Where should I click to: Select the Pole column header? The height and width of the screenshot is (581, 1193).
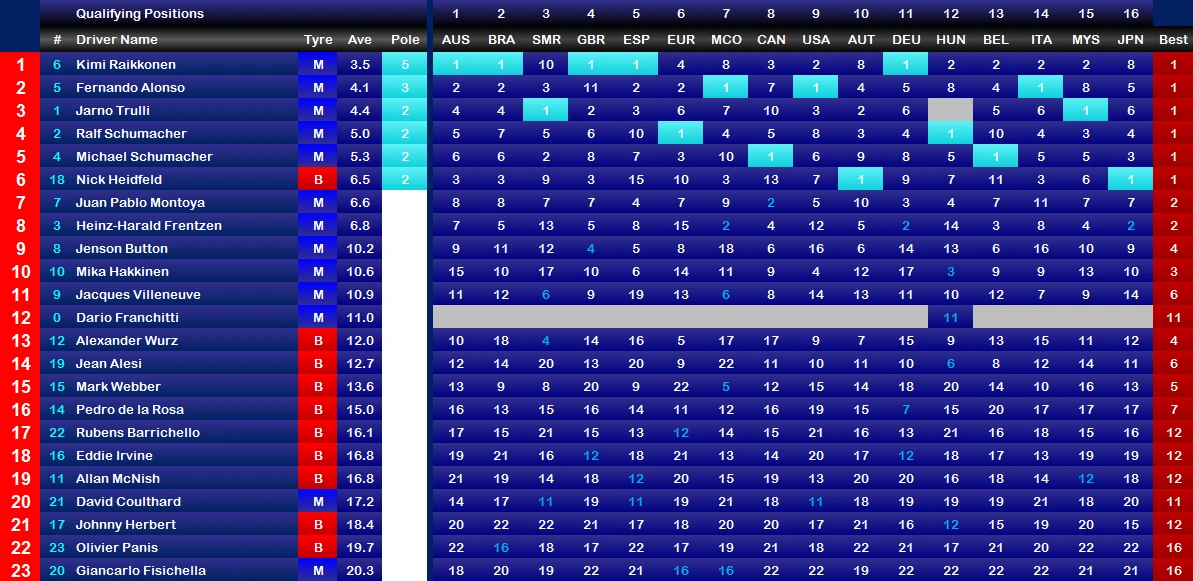[x=405, y=40]
